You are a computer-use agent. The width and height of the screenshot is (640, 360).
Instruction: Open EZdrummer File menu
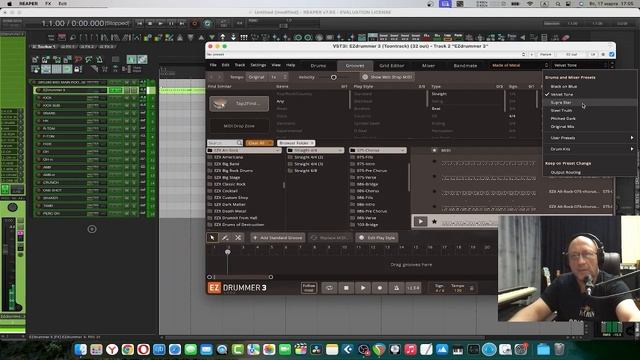click(x=213, y=65)
